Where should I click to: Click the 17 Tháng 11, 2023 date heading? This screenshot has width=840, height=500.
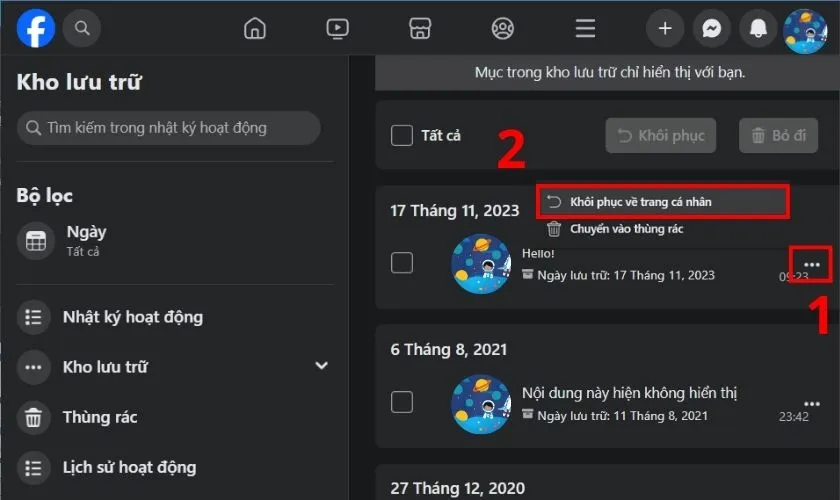coord(455,211)
